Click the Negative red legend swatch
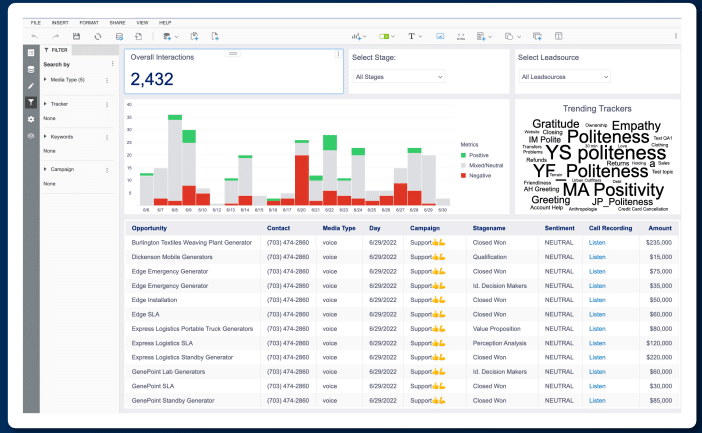Screen dimensions: 702x433 click(x=463, y=176)
